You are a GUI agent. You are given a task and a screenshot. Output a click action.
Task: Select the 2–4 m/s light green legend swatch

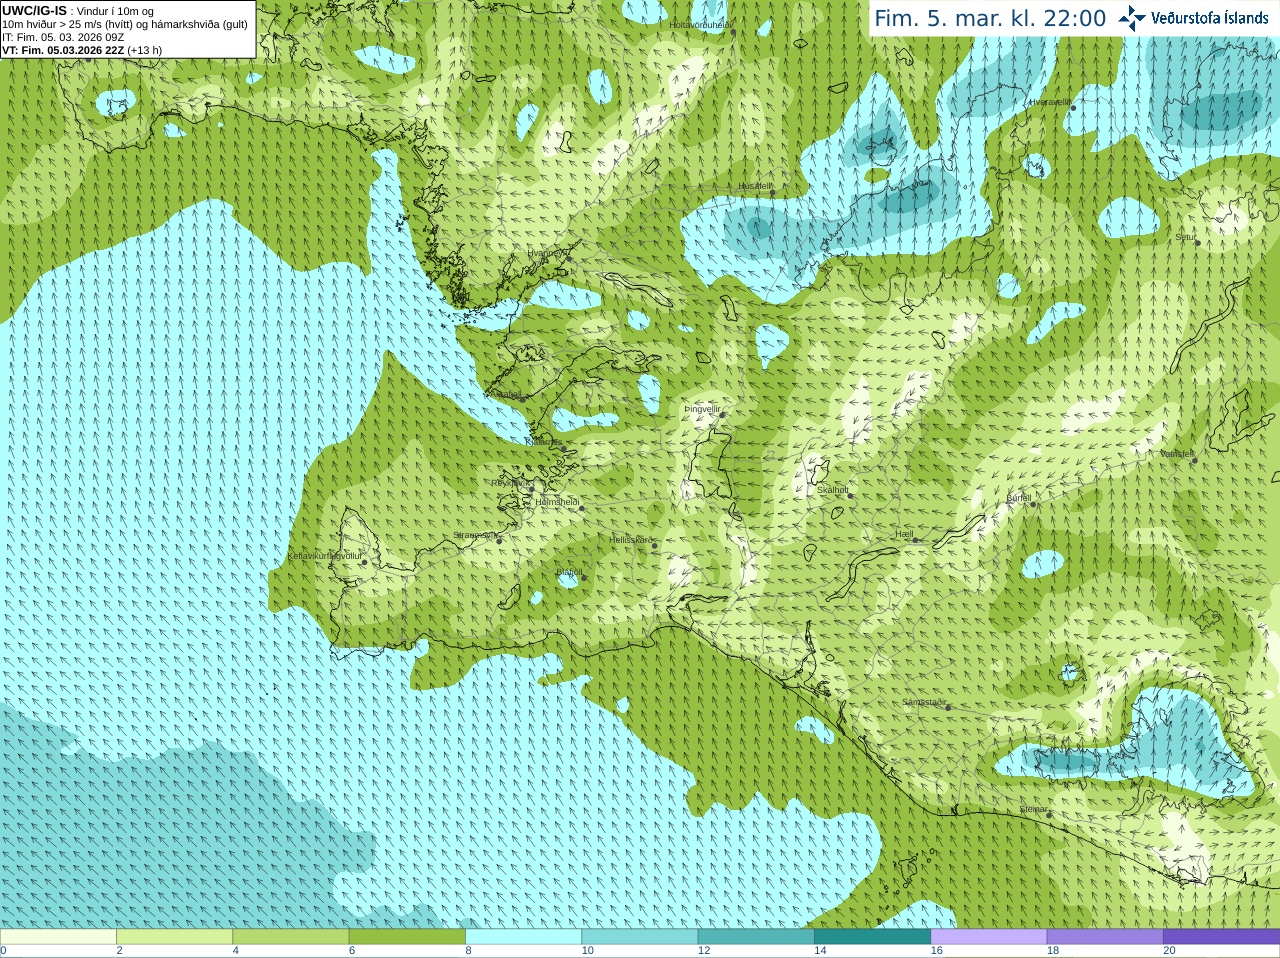[x=174, y=937]
